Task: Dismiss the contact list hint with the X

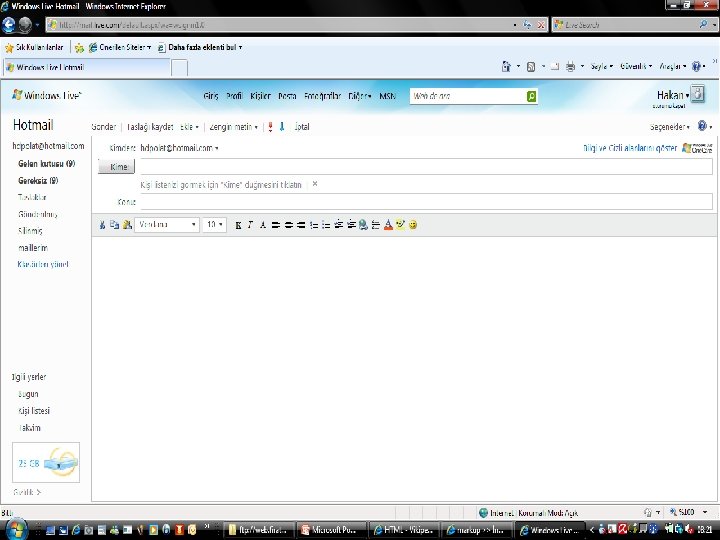Action: [x=315, y=184]
